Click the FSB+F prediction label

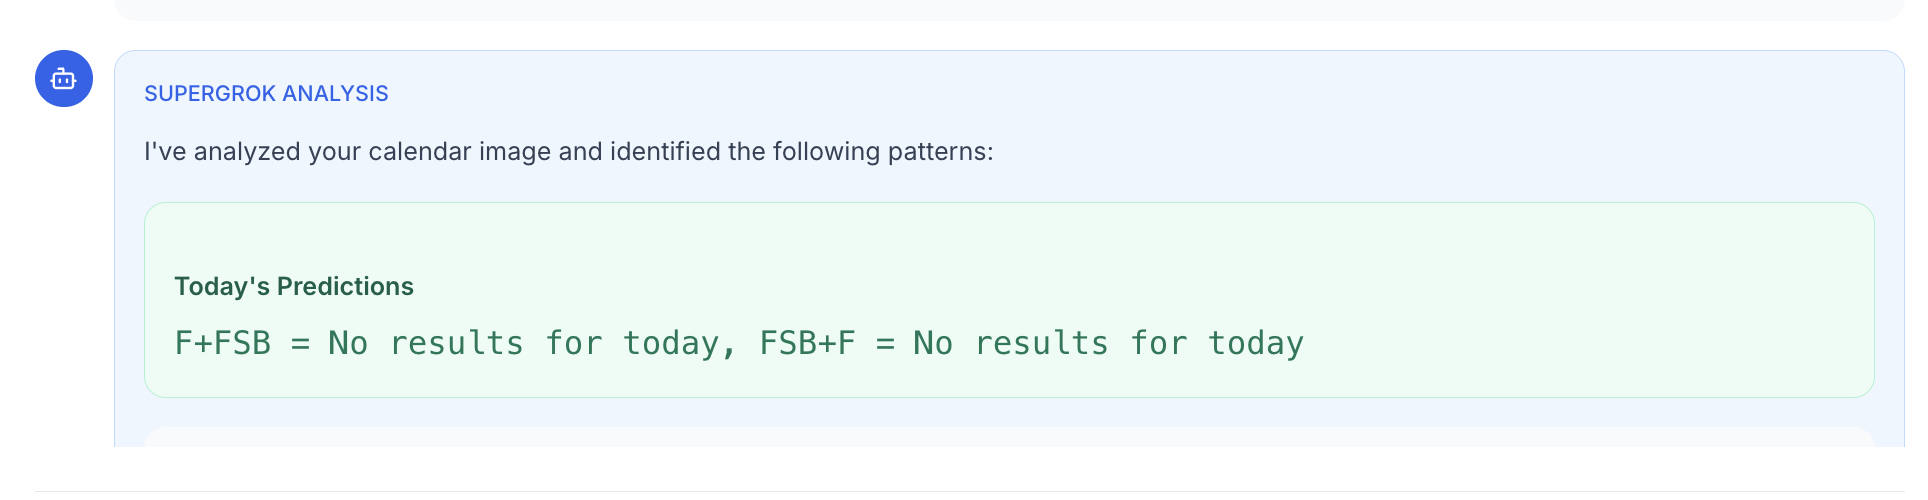coord(808,343)
